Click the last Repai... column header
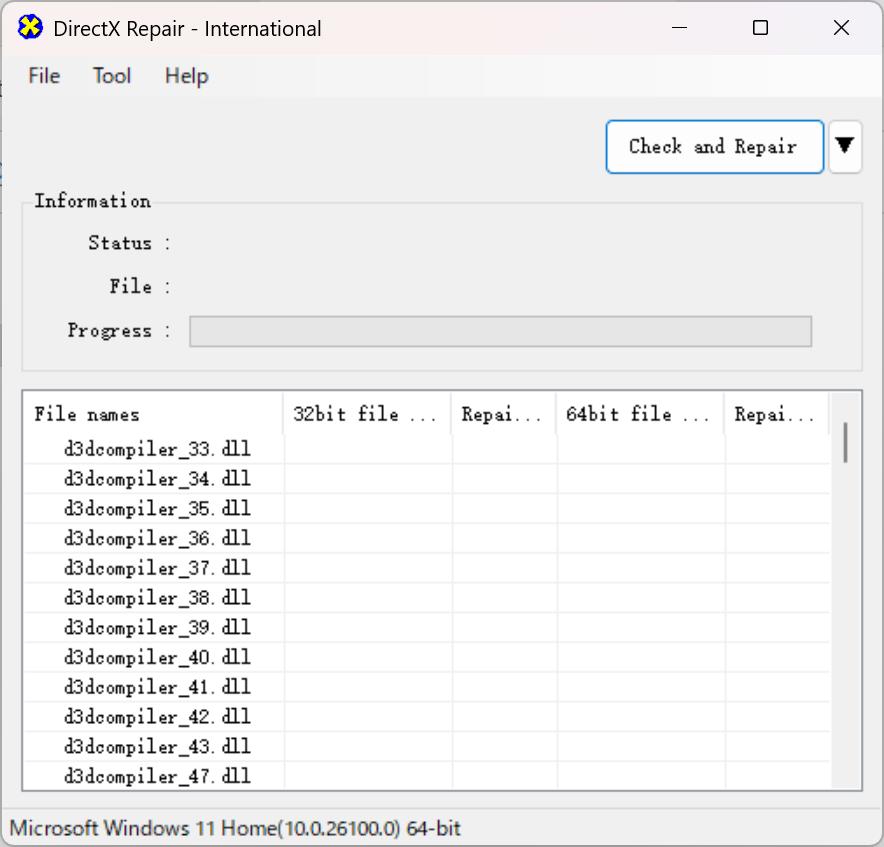Viewport: 884px width, 847px height. (x=776, y=414)
